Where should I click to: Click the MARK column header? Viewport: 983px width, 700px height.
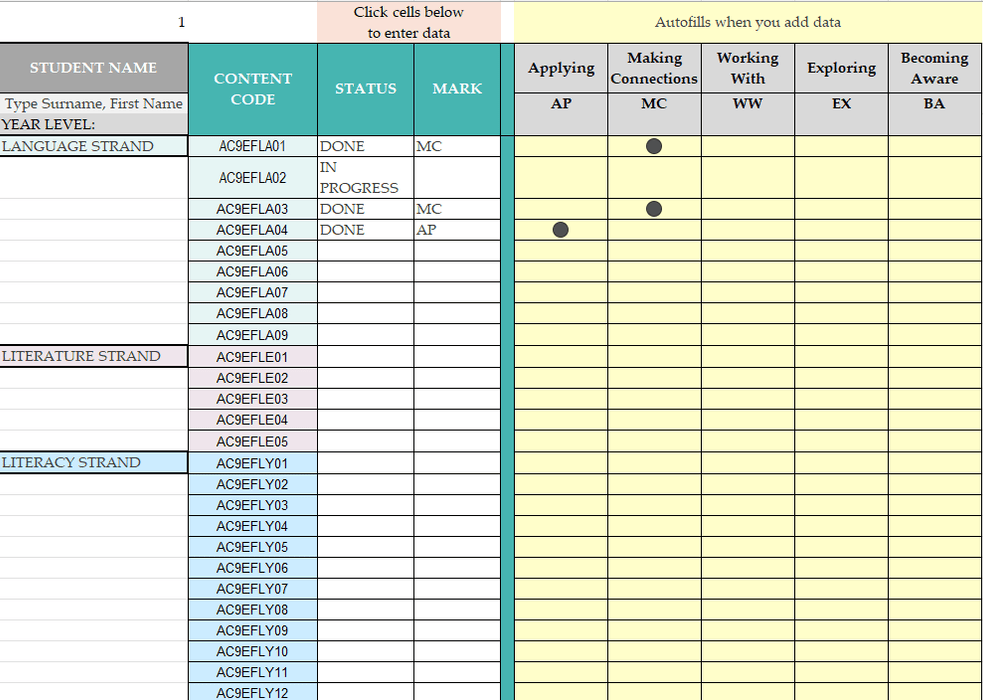pos(457,89)
